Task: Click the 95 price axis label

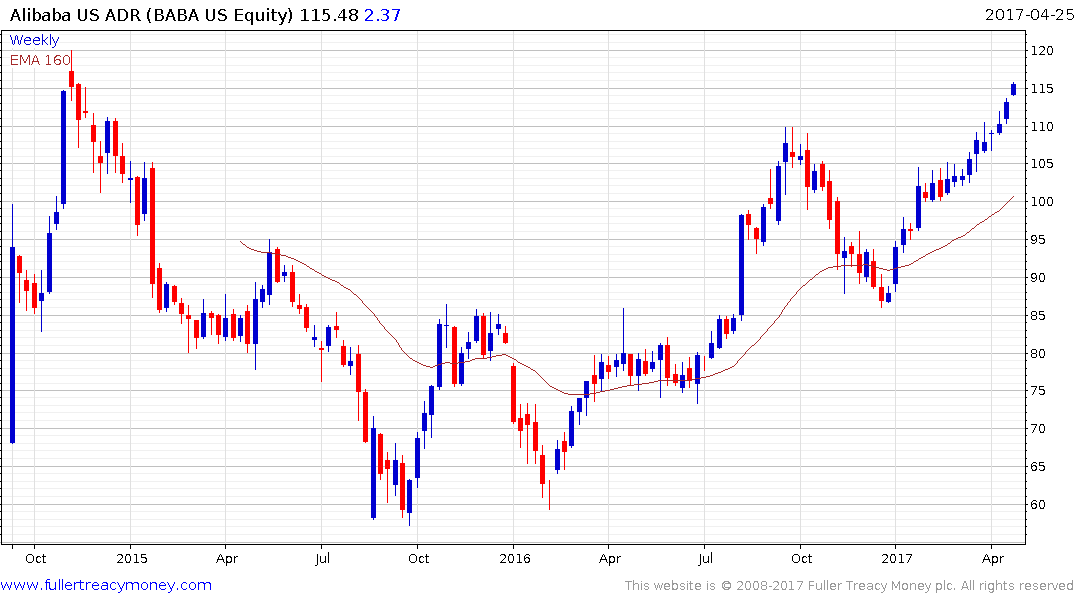Action: 1038,239
